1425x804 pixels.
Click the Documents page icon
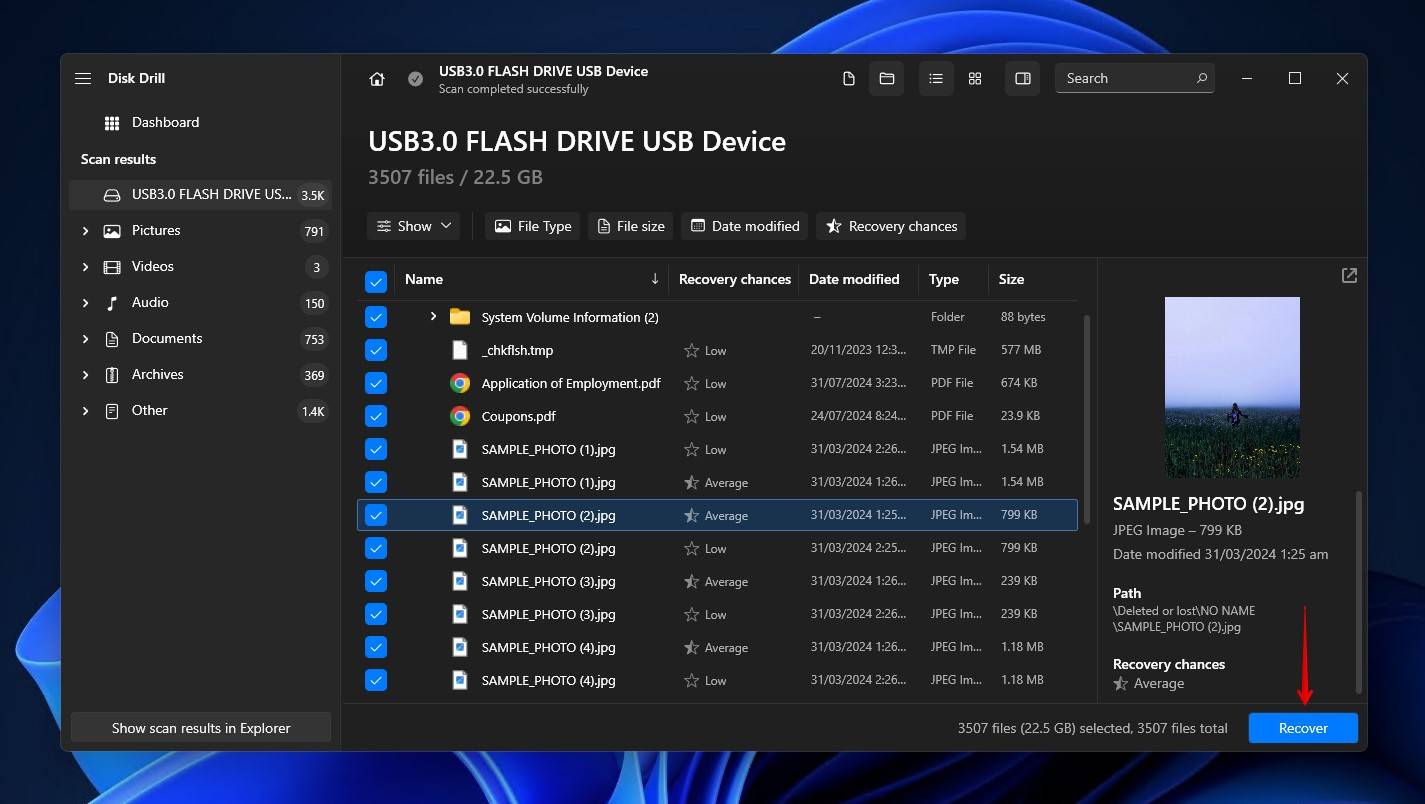(112, 338)
